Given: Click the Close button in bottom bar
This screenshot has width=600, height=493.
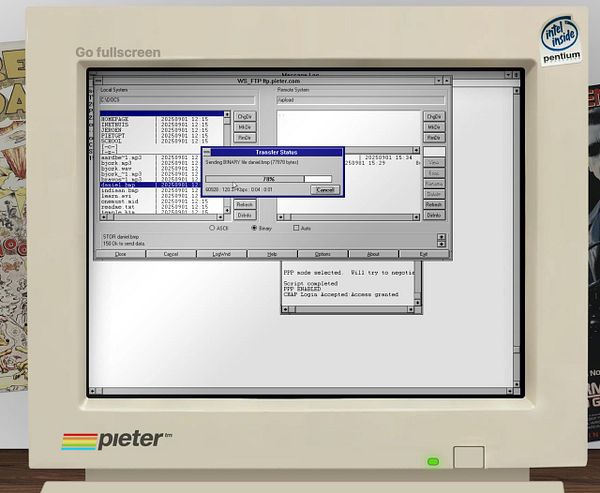Looking at the screenshot, I should pos(121,254).
